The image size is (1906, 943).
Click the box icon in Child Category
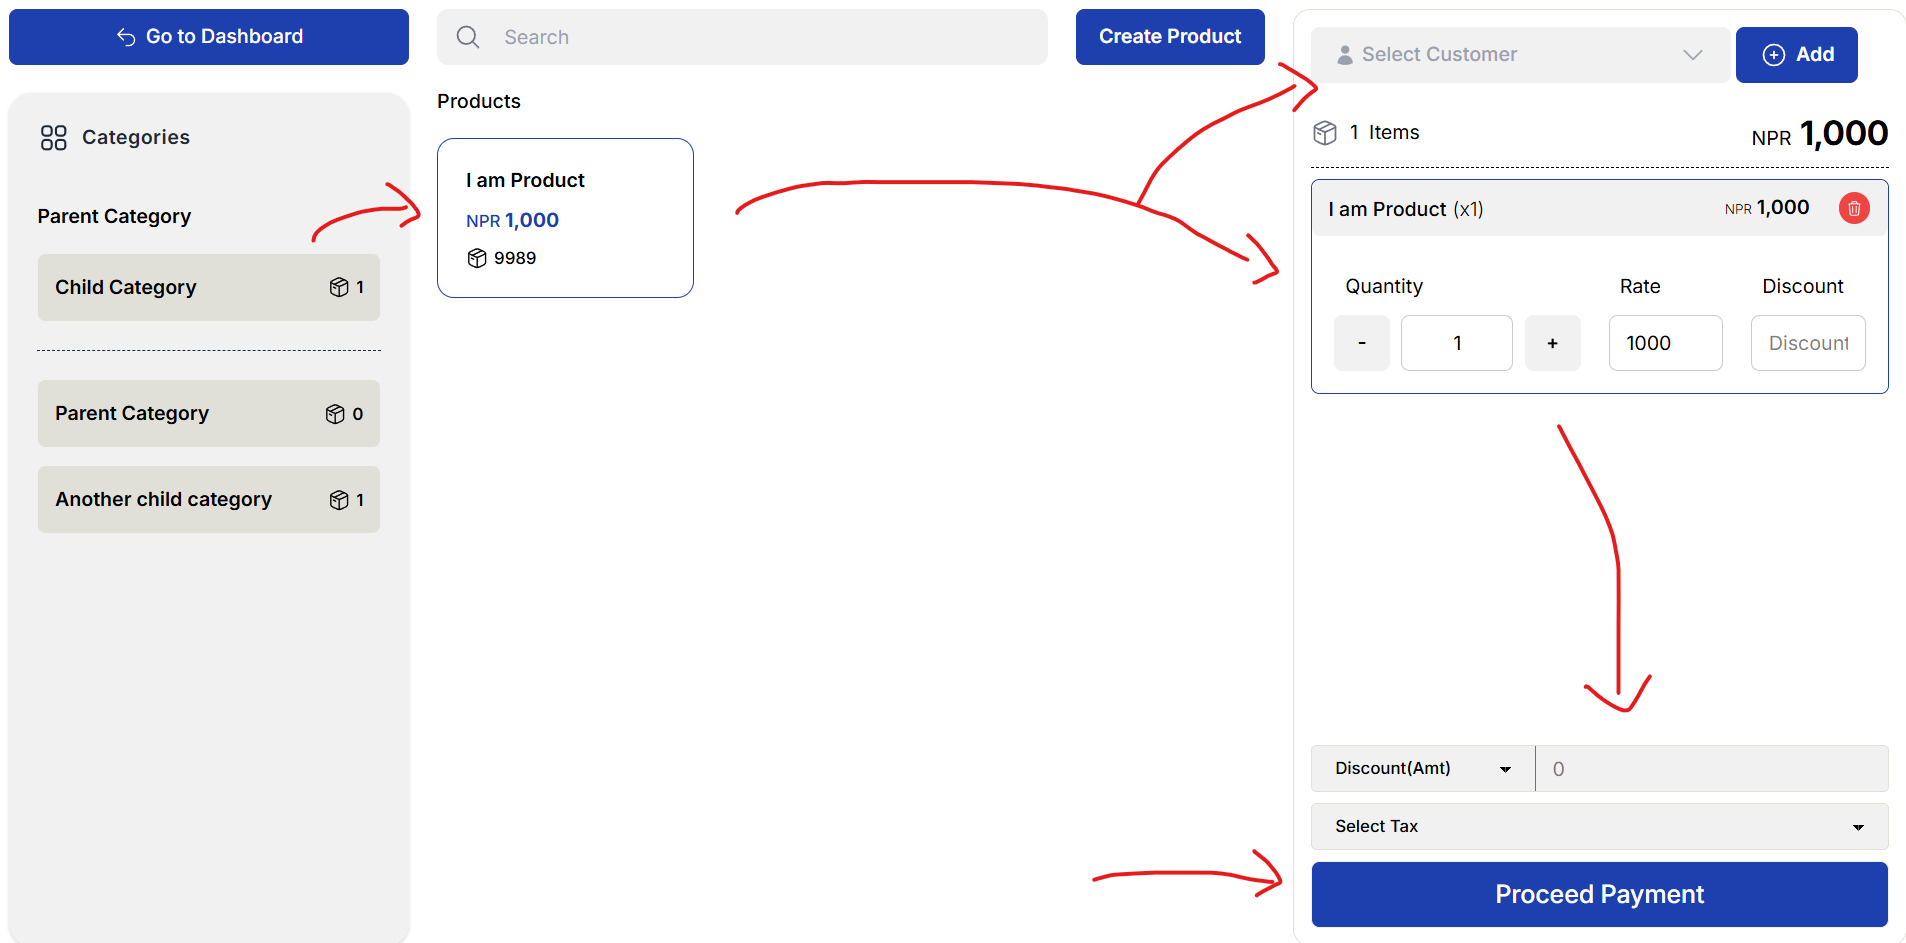(x=339, y=288)
